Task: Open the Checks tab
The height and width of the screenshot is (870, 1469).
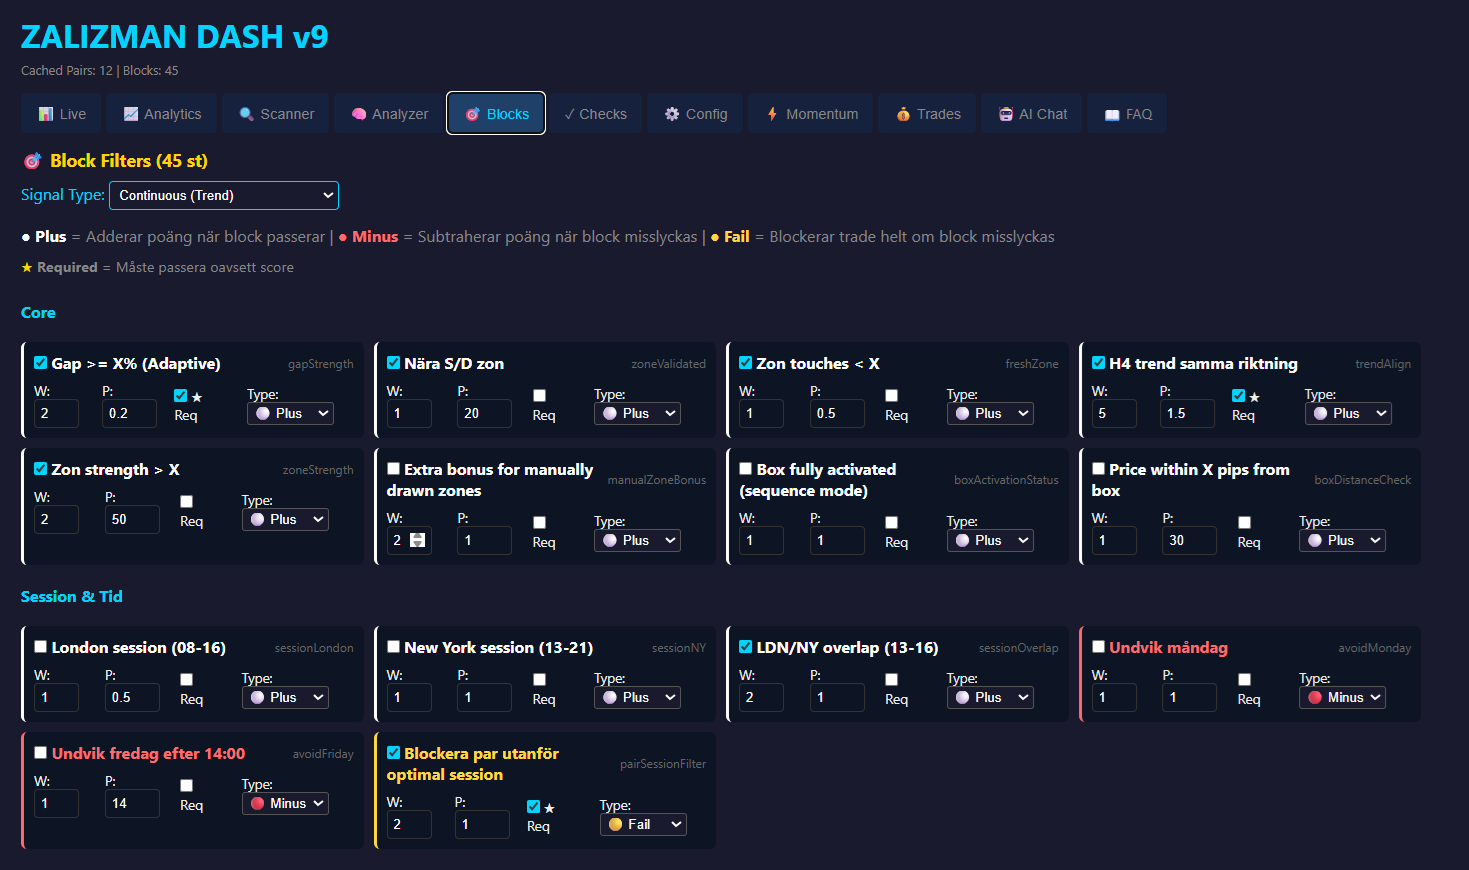Action: pyautogui.click(x=595, y=114)
